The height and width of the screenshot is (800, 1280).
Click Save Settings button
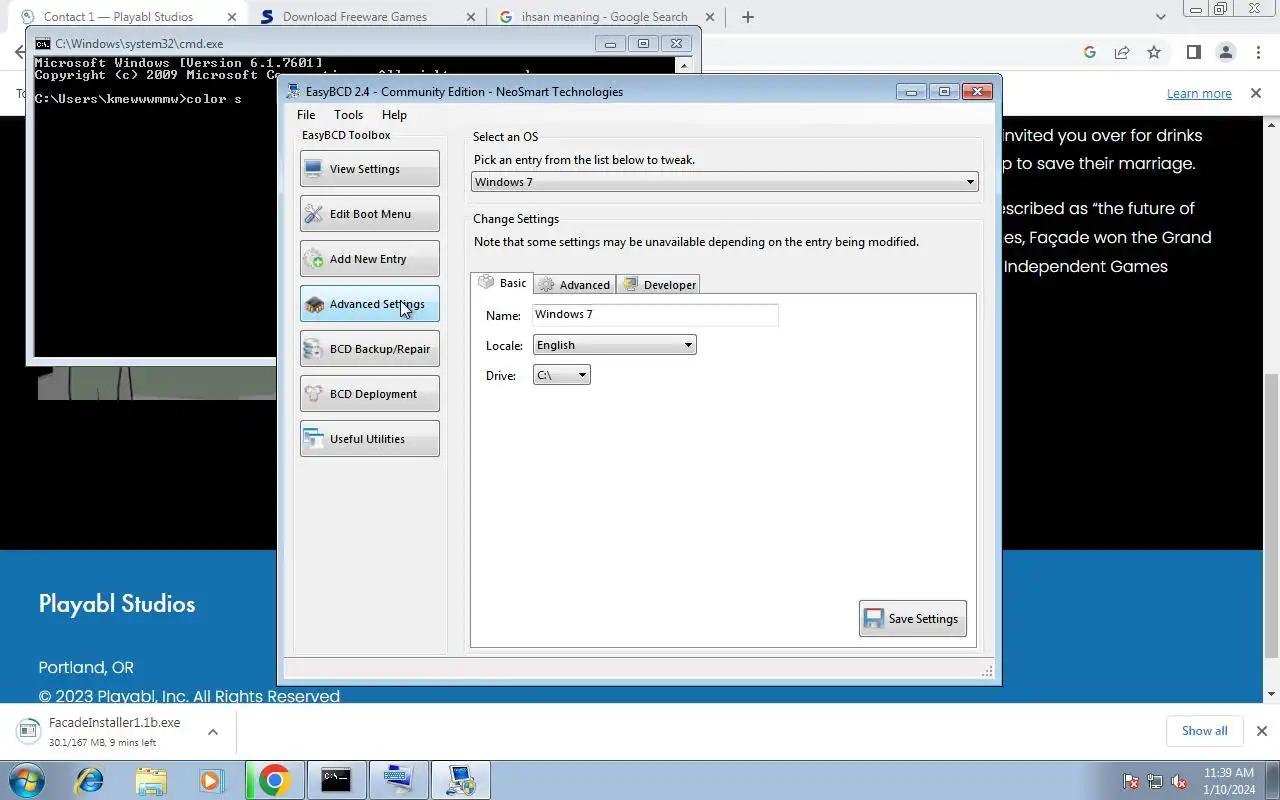[x=912, y=618]
